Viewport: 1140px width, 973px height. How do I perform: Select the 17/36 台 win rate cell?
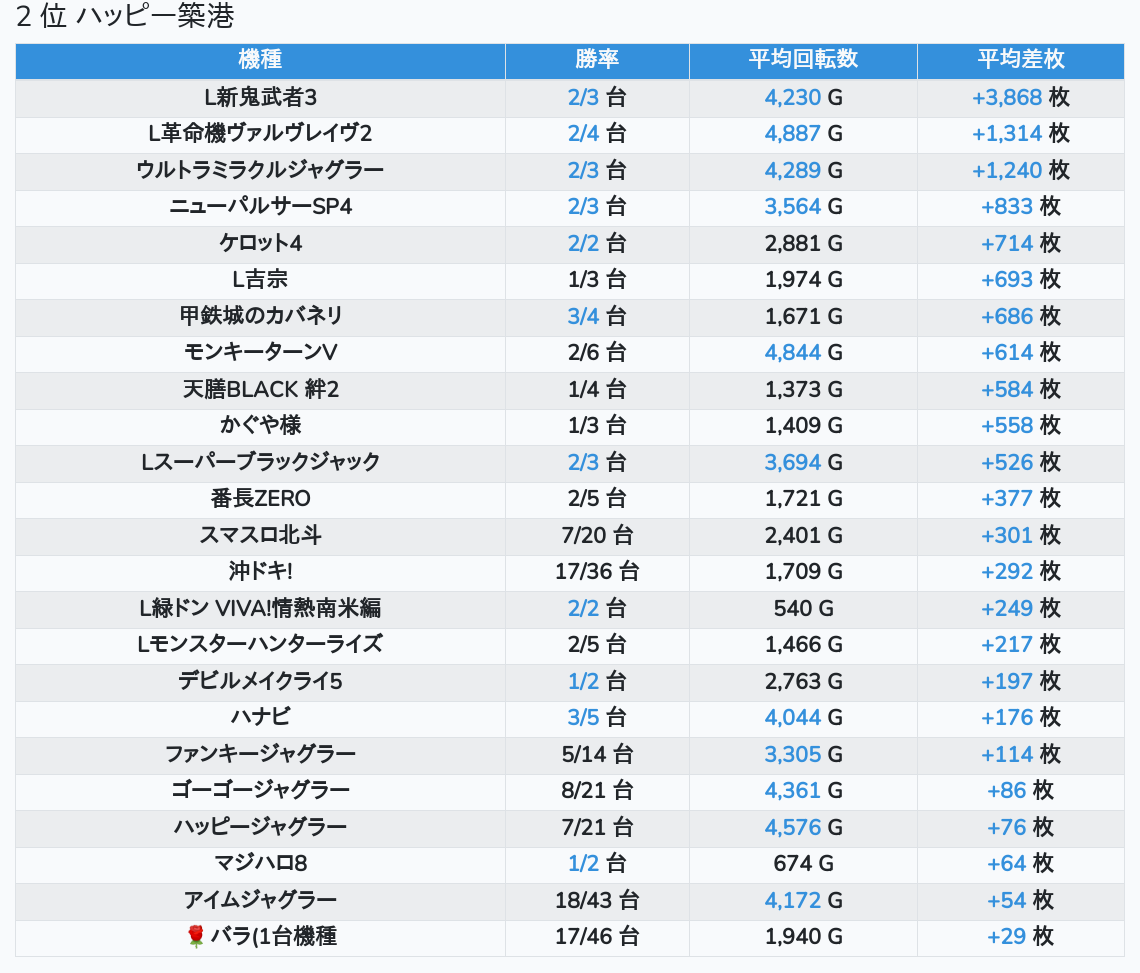click(597, 572)
